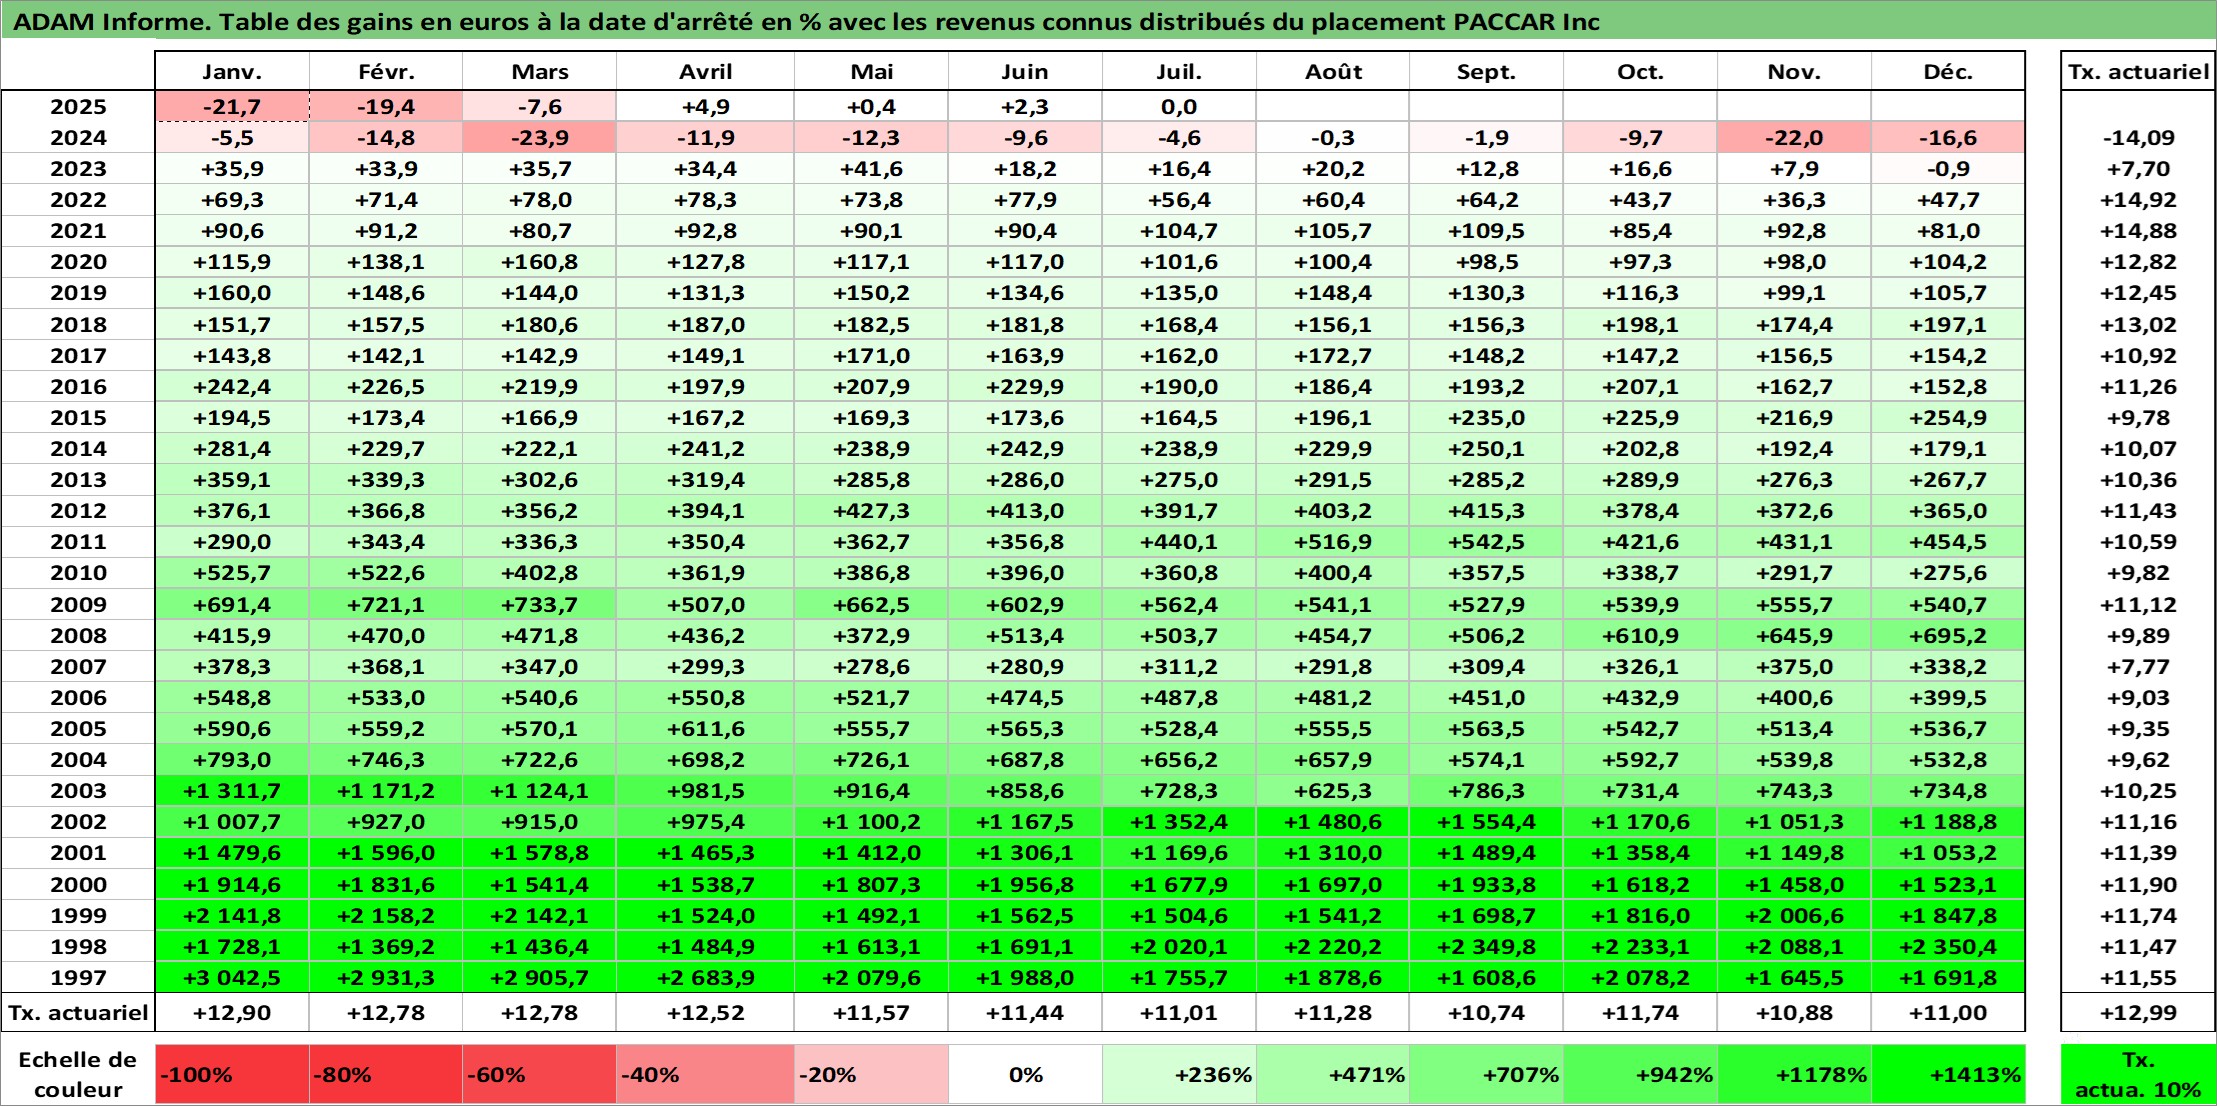The width and height of the screenshot is (2217, 1106).
Task: Select value +160,8 in the 2020 row
Action: coord(539,262)
